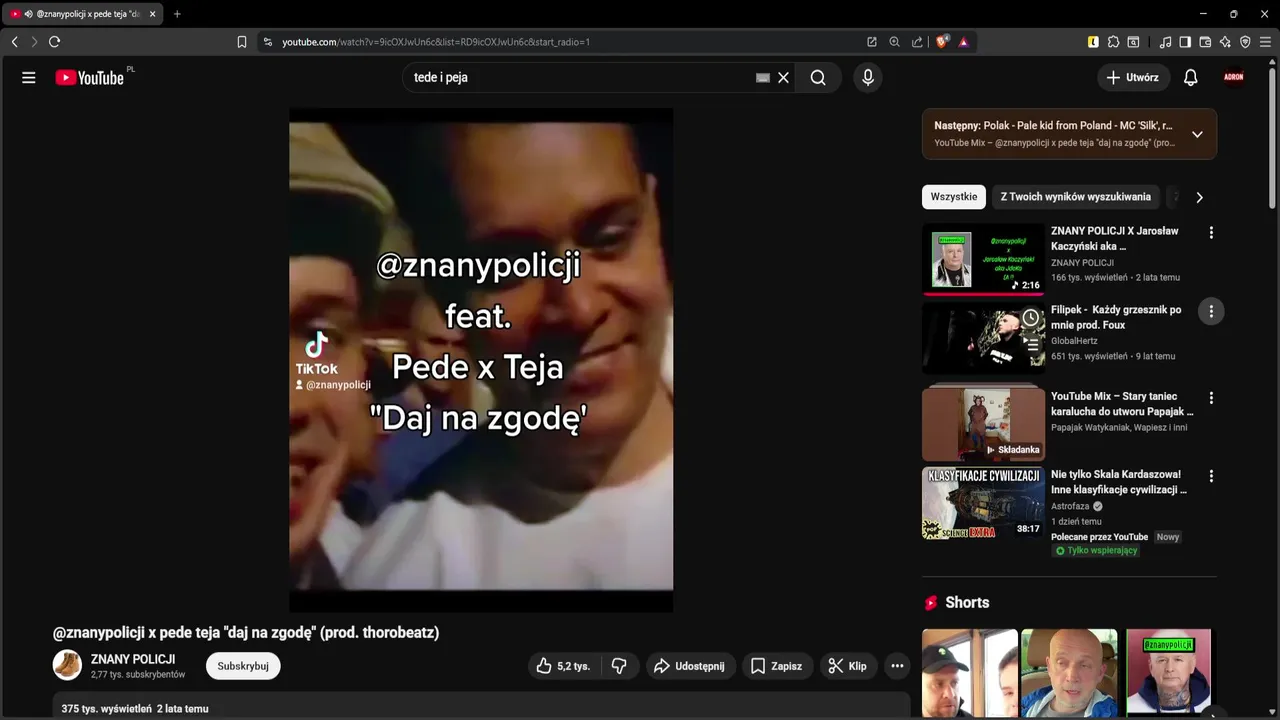Open the first Shorts thumbnail

(970, 672)
